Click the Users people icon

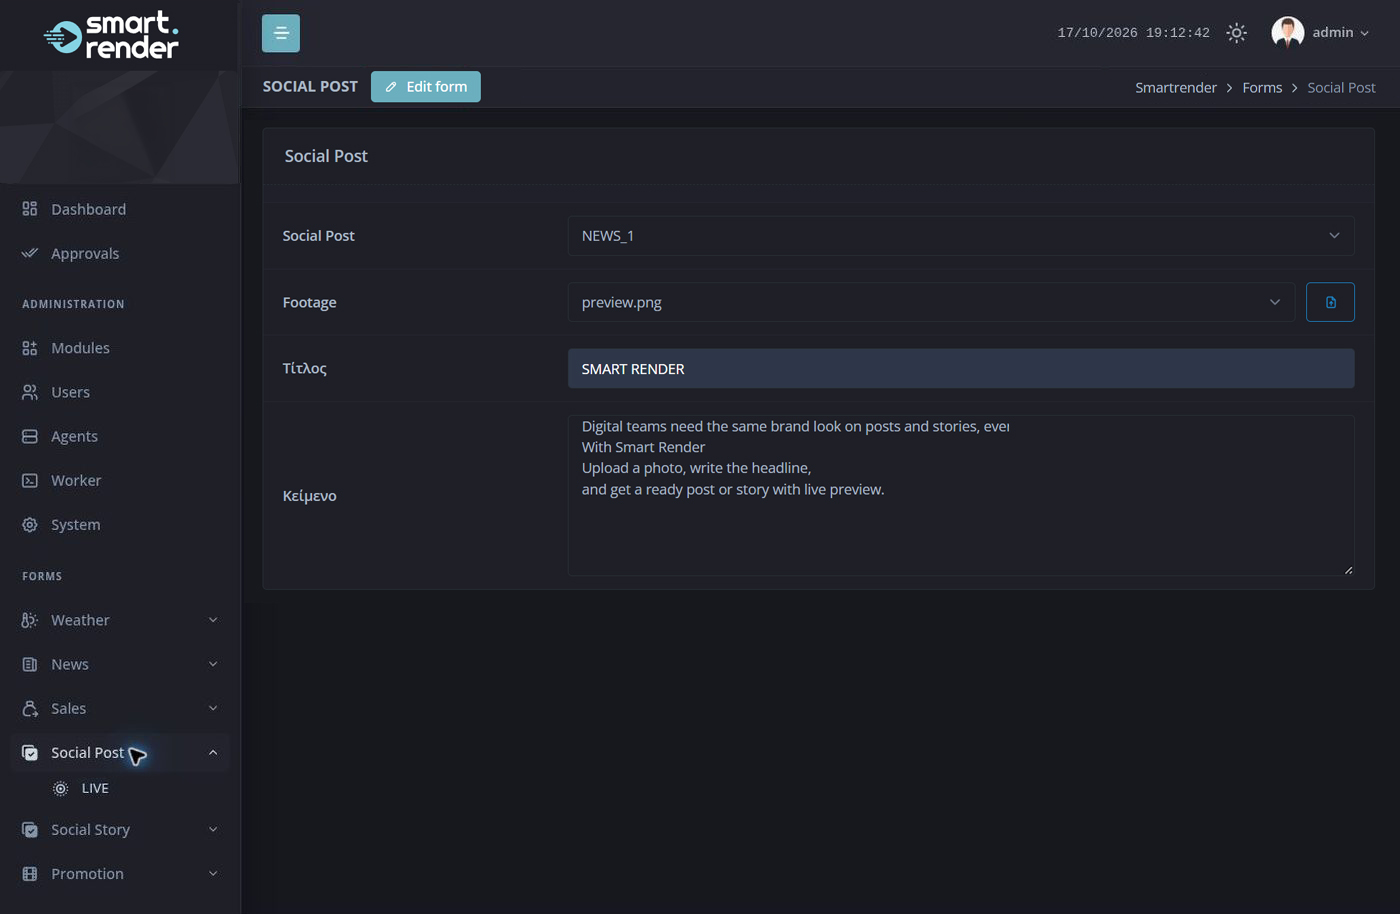click(30, 392)
